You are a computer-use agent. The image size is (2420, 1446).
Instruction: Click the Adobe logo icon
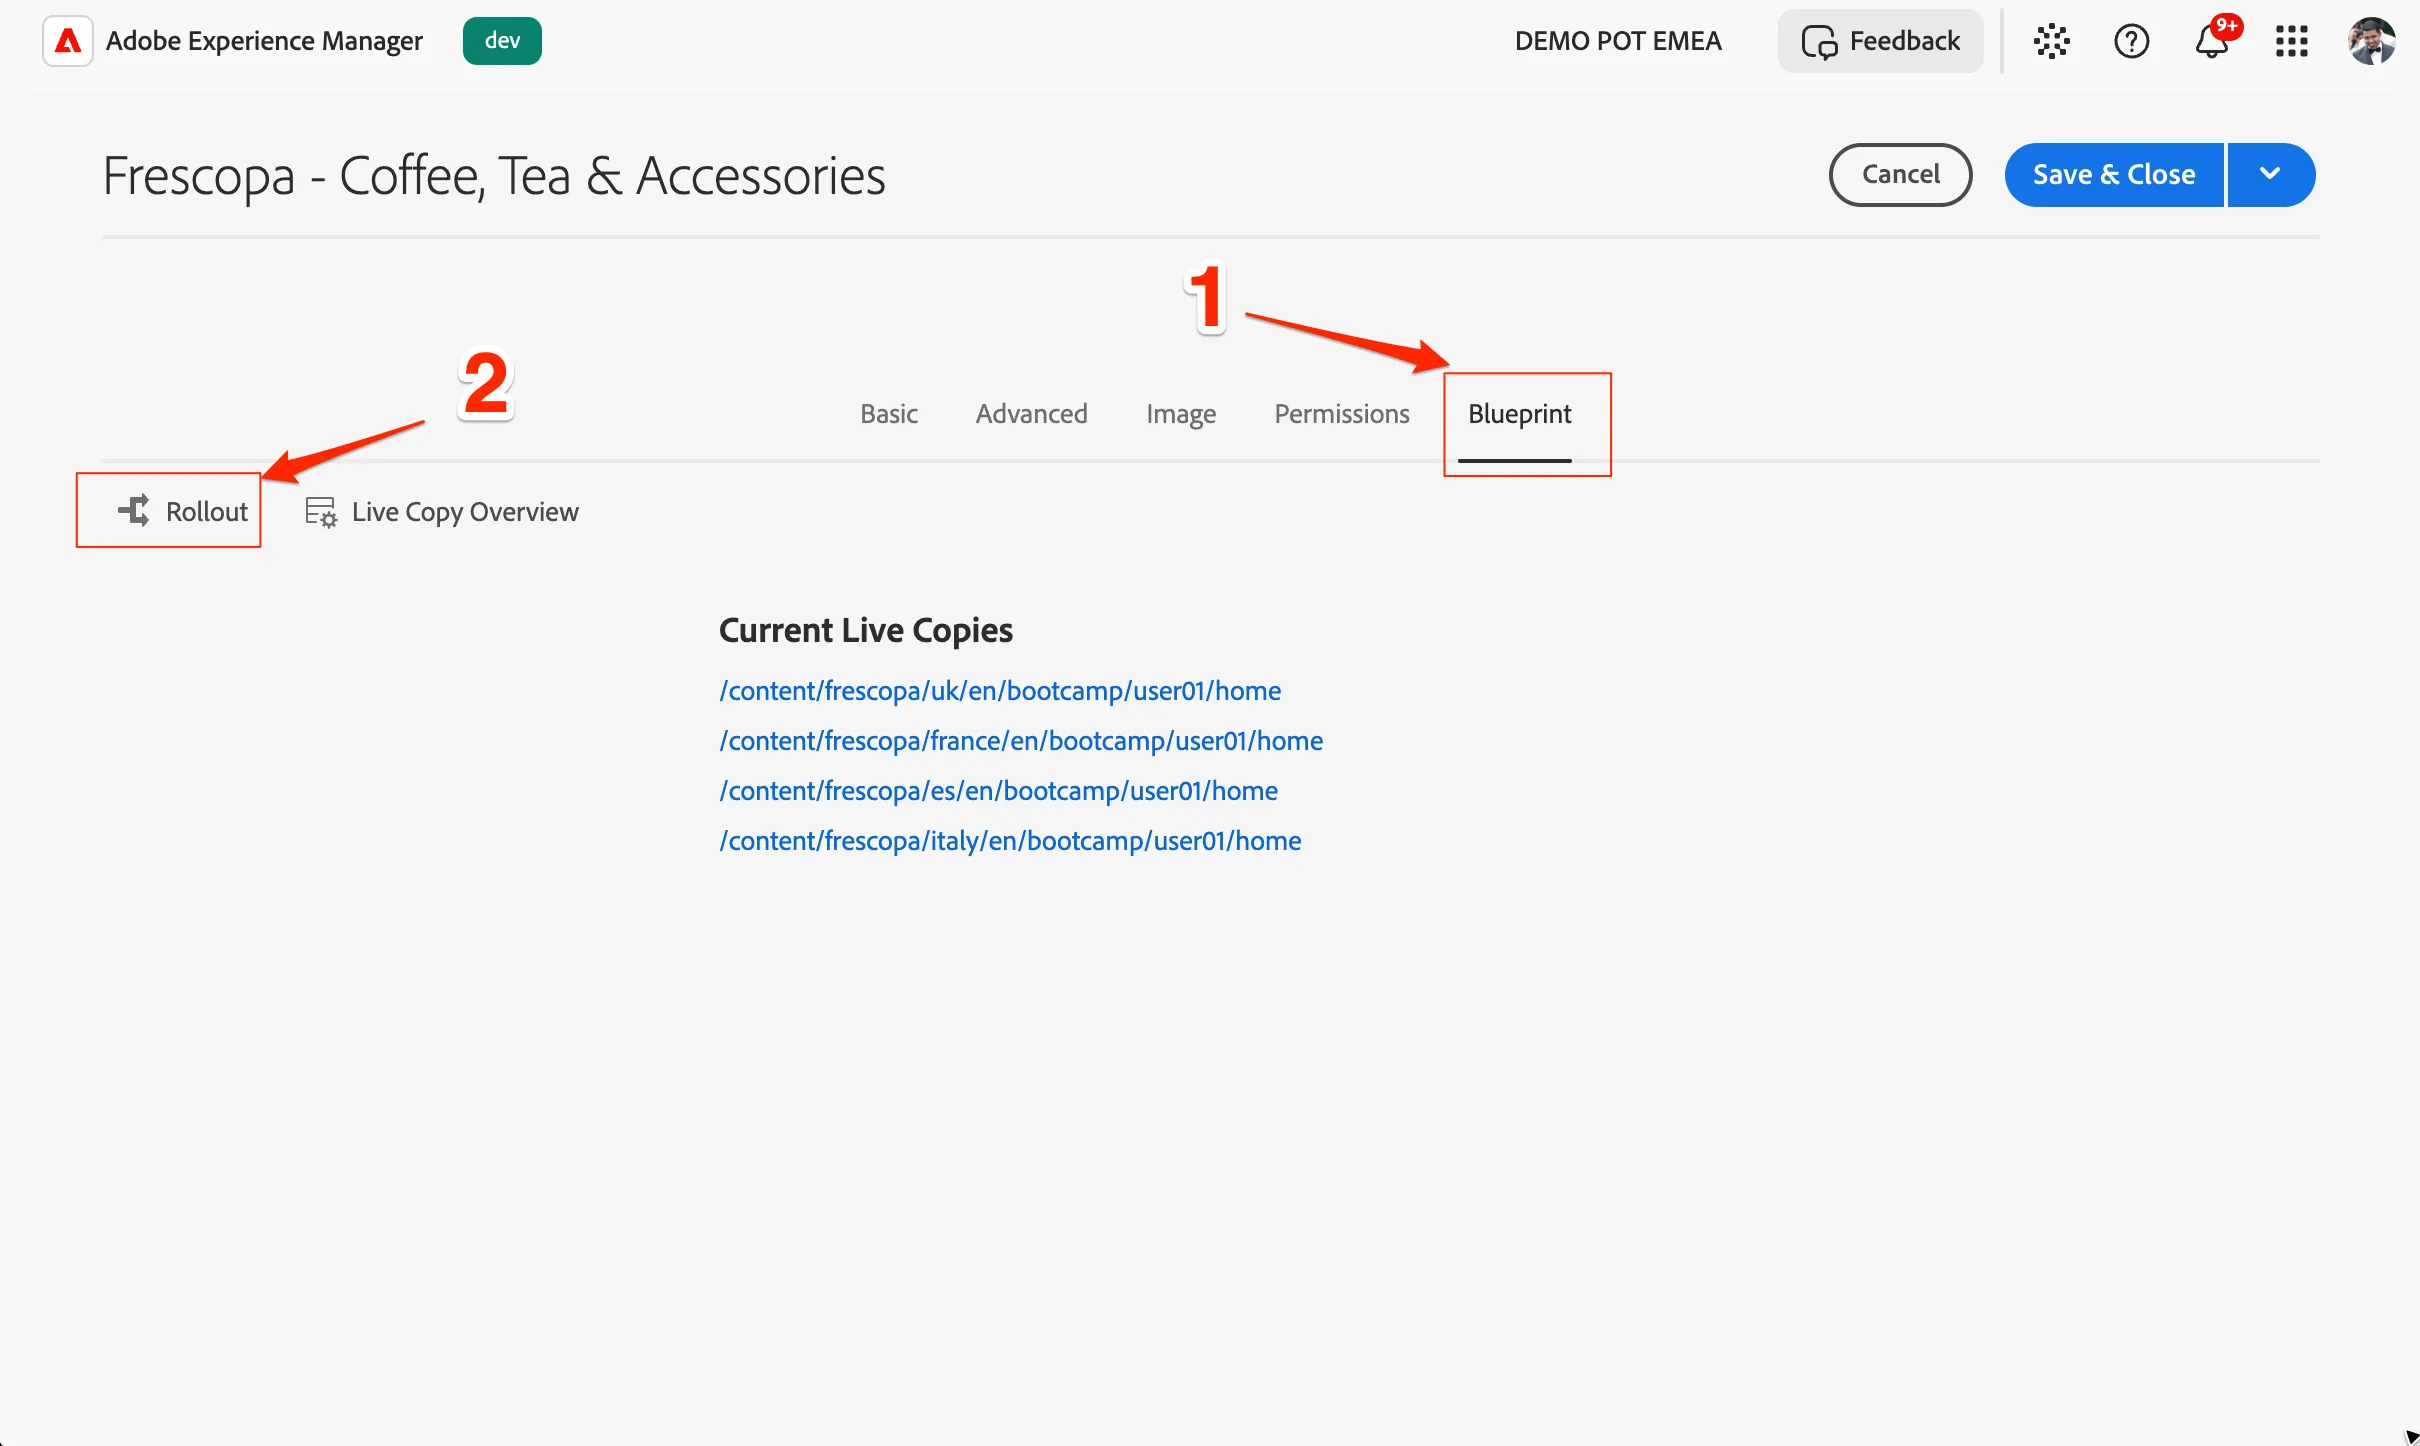tap(68, 41)
